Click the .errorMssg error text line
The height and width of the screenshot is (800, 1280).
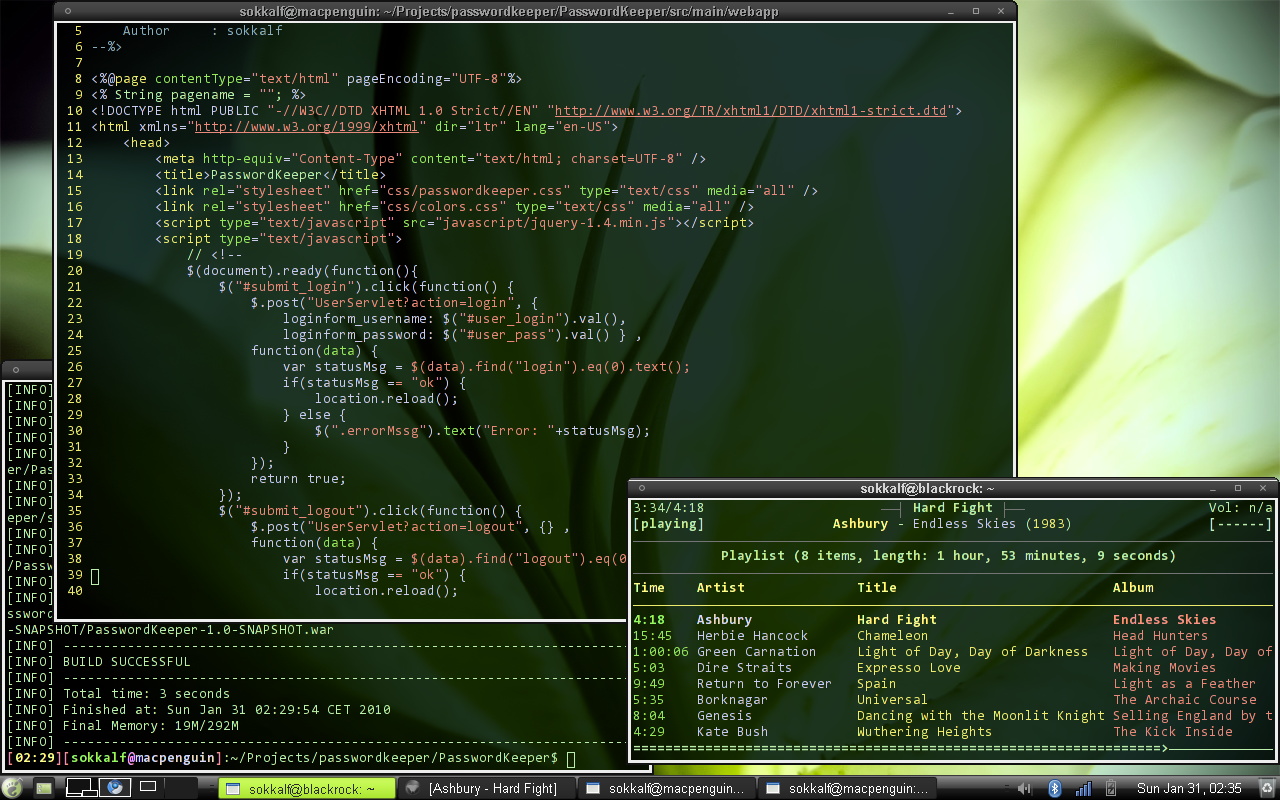pos(483,431)
